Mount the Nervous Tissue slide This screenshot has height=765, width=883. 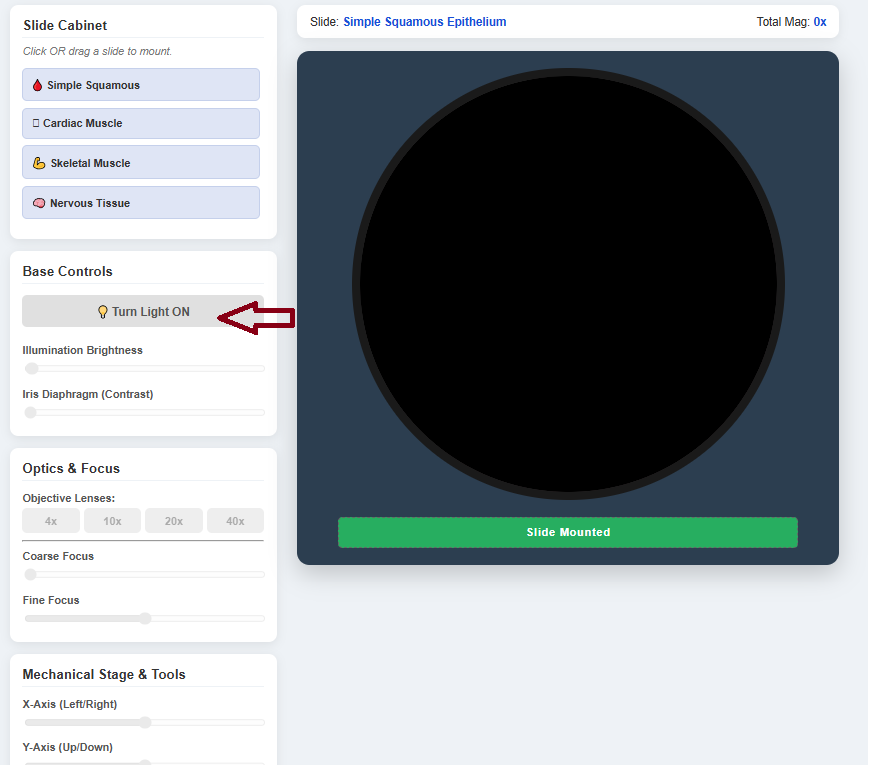tap(141, 203)
